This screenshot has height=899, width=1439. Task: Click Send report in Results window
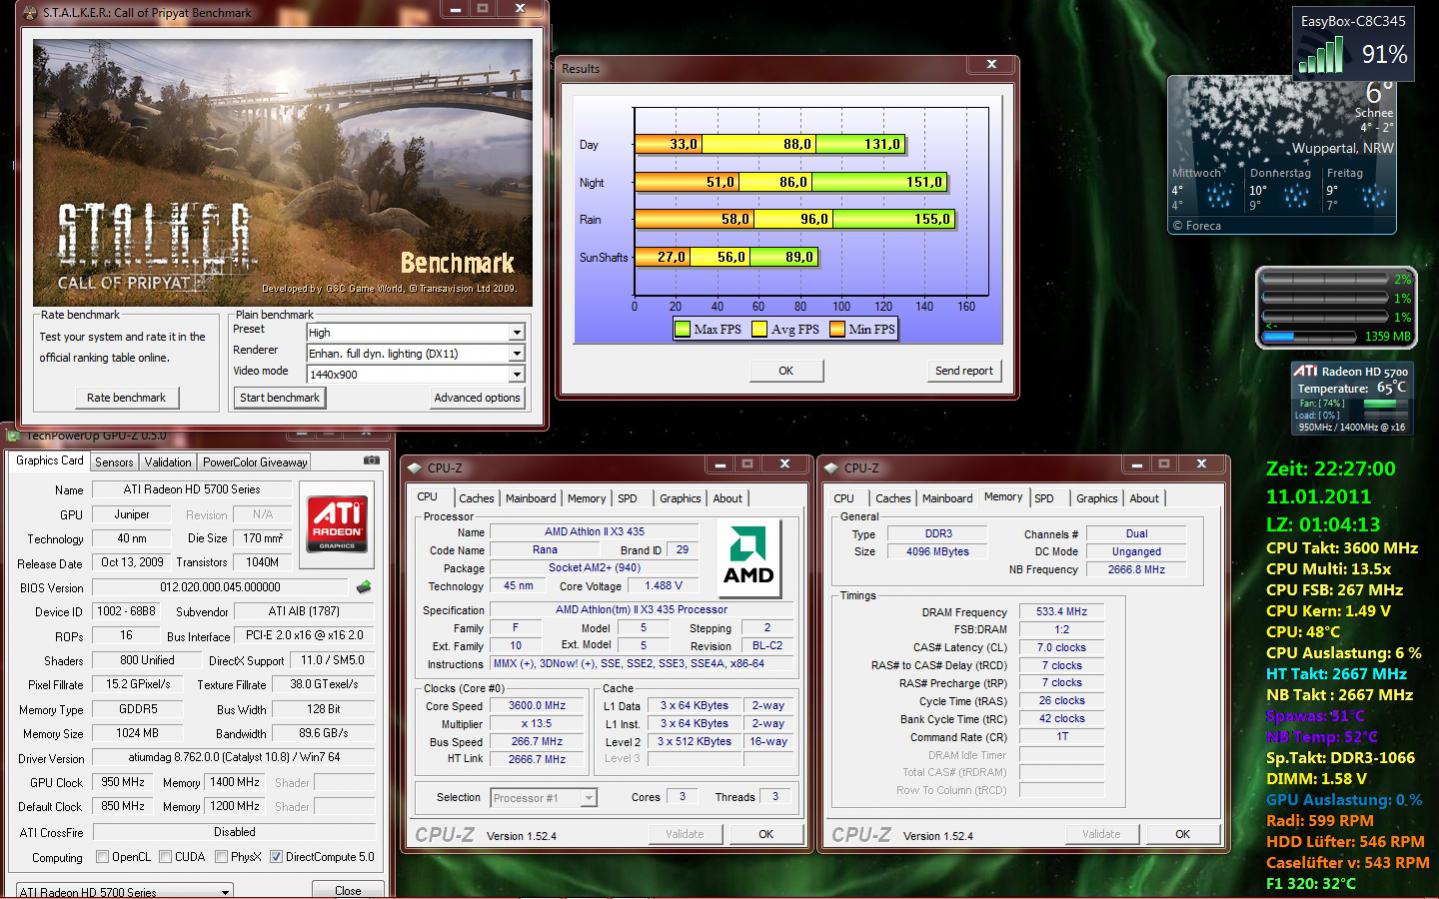click(x=964, y=370)
